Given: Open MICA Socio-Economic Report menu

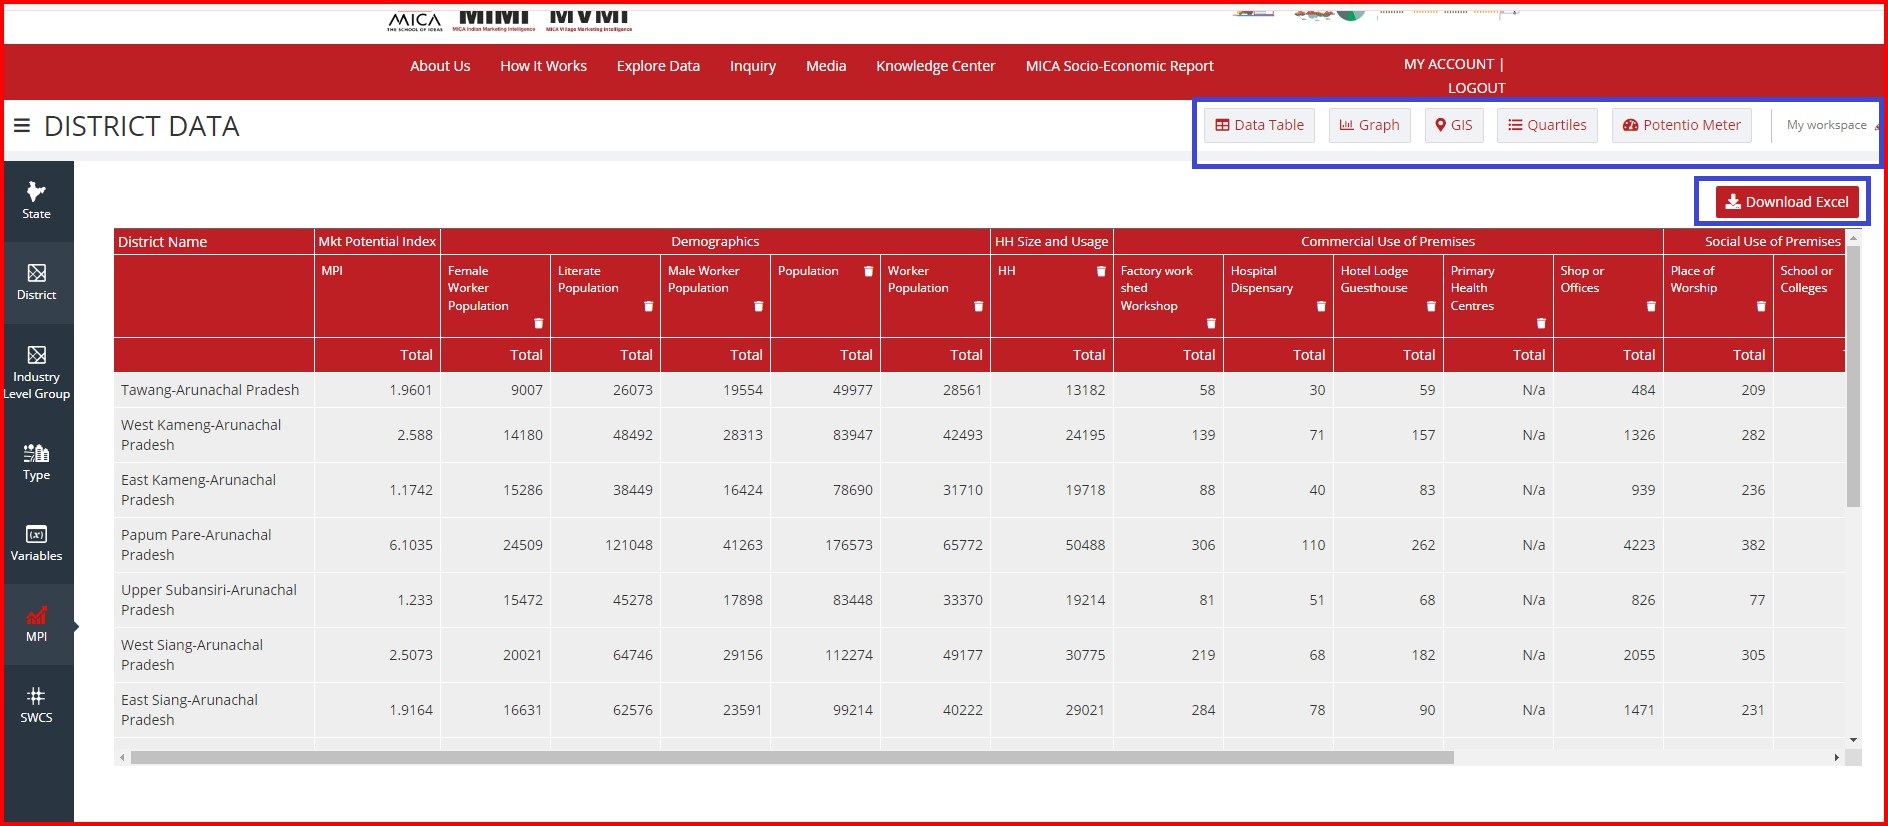Looking at the screenshot, I should pos(1119,66).
